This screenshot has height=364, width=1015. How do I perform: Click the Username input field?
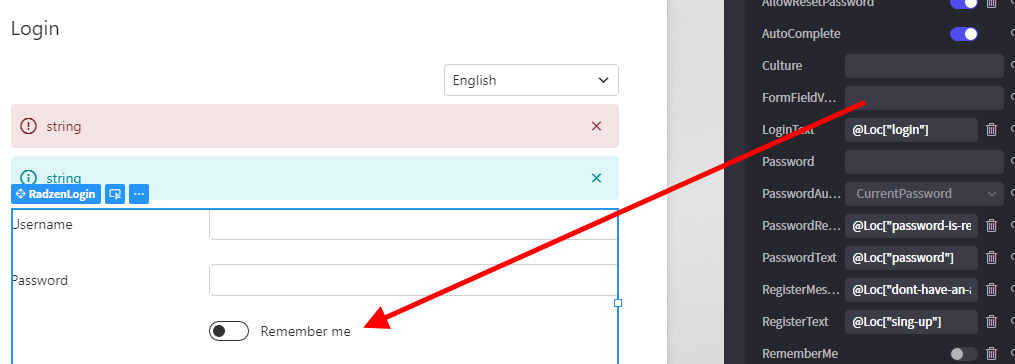(x=413, y=225)
